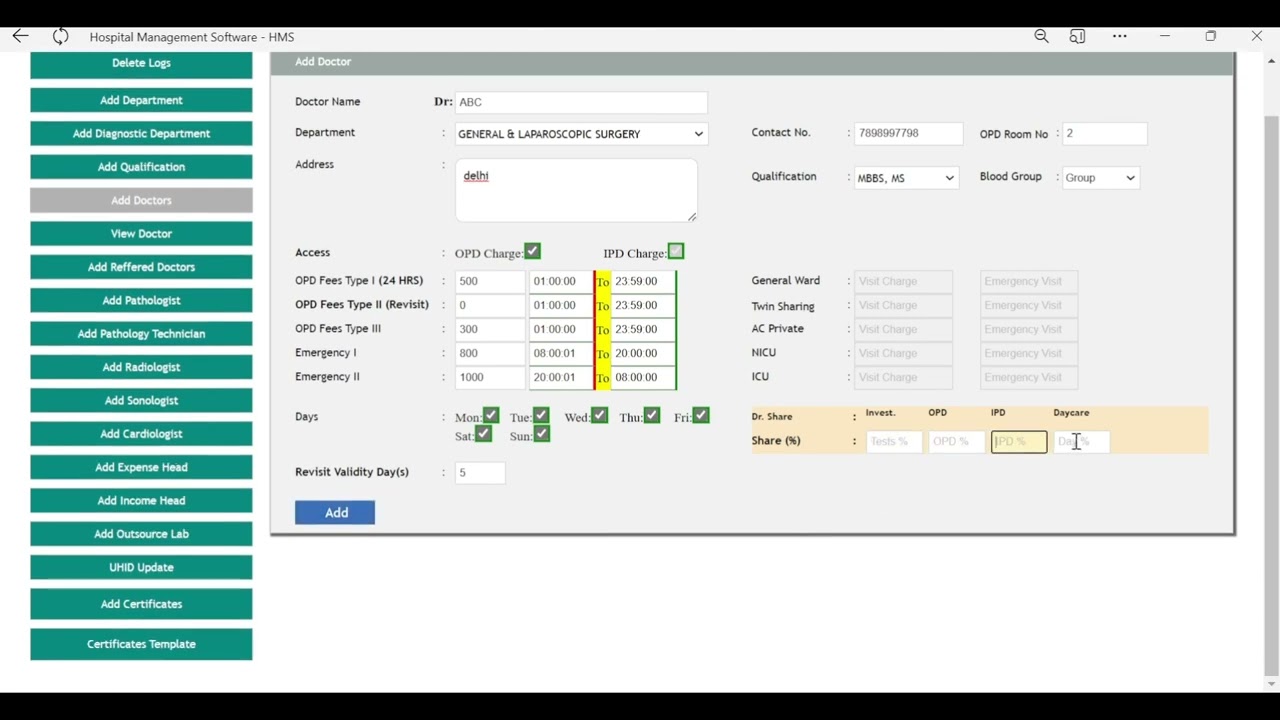Toggle the OPD Charge checkbox
Viewport: 1280px width, 720px height.
point(533,251)
